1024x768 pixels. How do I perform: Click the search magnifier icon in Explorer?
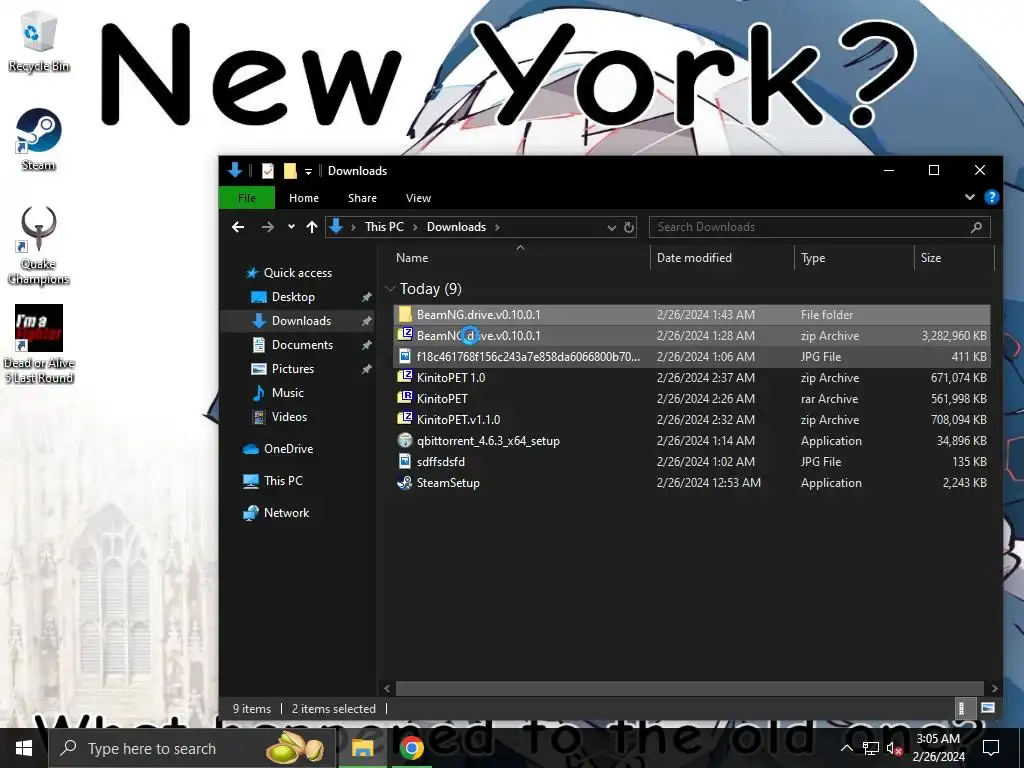click(976, 227)
